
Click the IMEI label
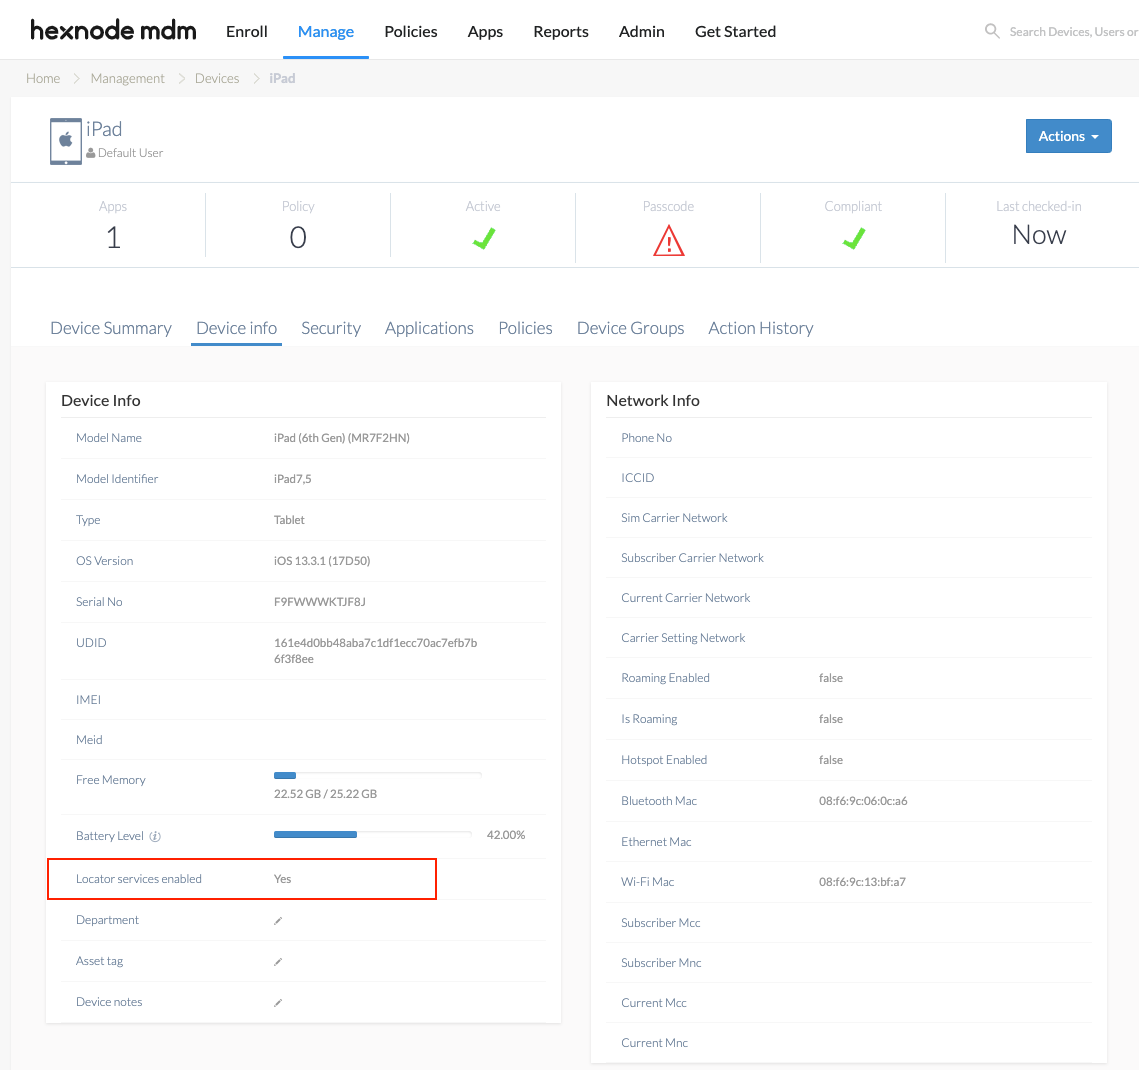(89, 700)
